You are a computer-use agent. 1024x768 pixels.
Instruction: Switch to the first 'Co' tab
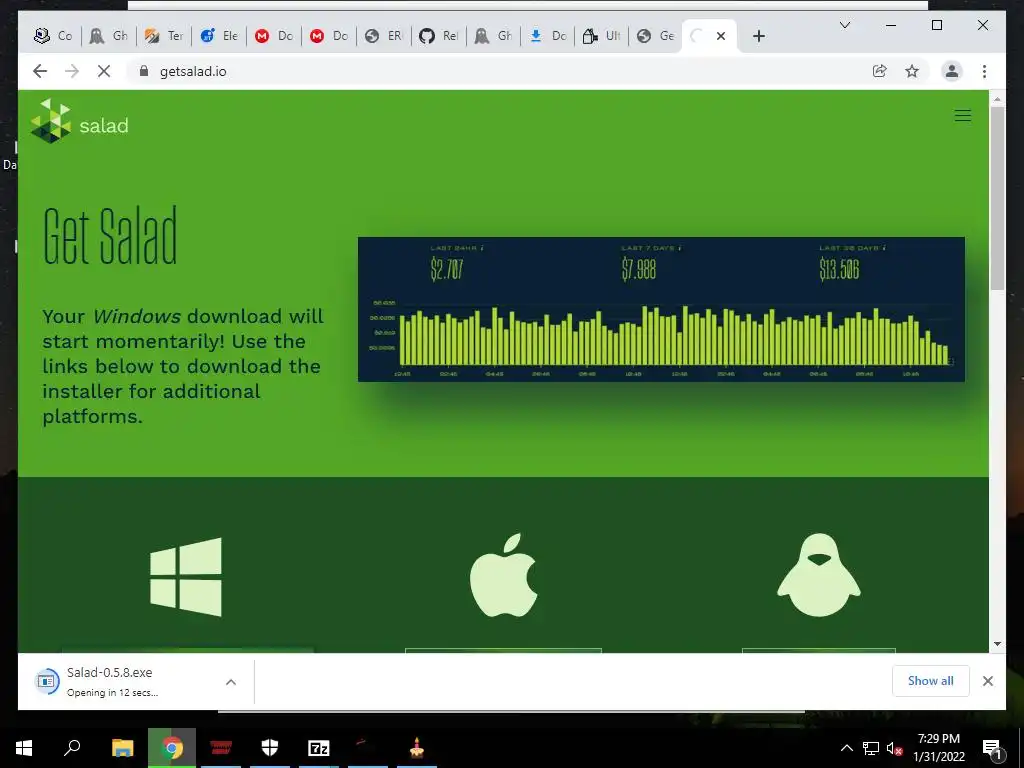coord(54,36)
